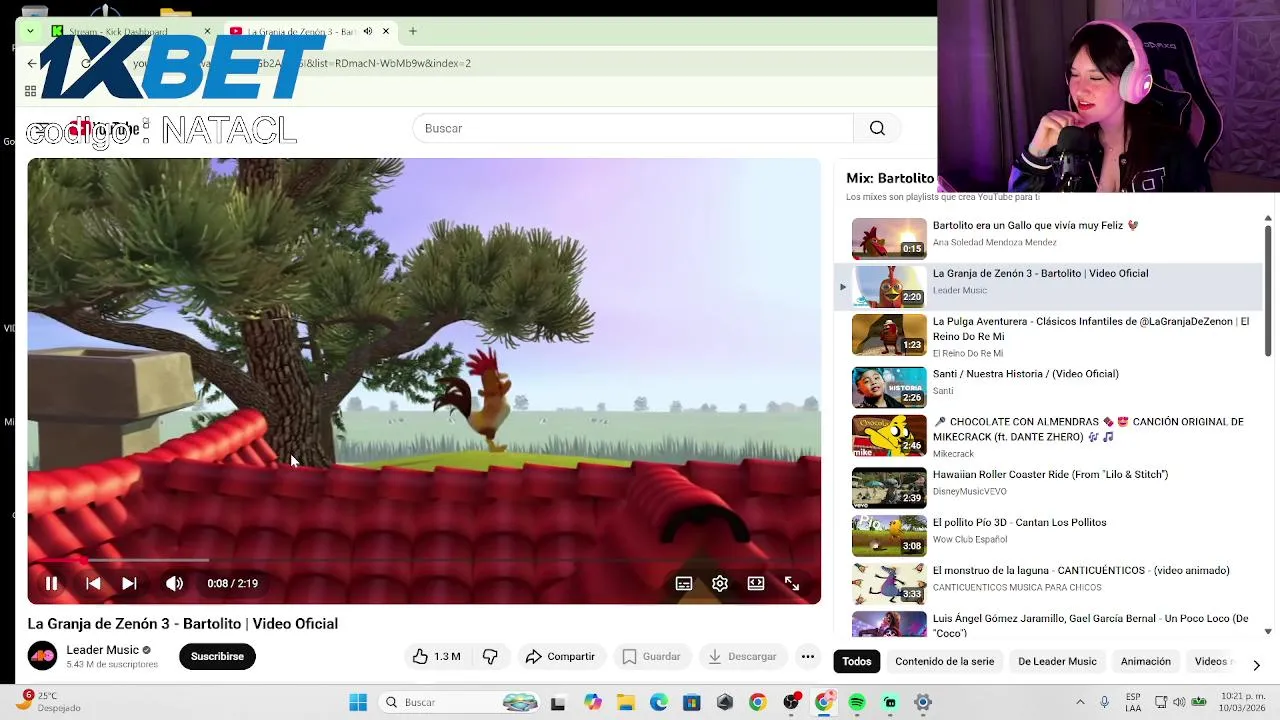
Task: Switch to Stream - Kick Dashboard tab
Action: point(118,31)
